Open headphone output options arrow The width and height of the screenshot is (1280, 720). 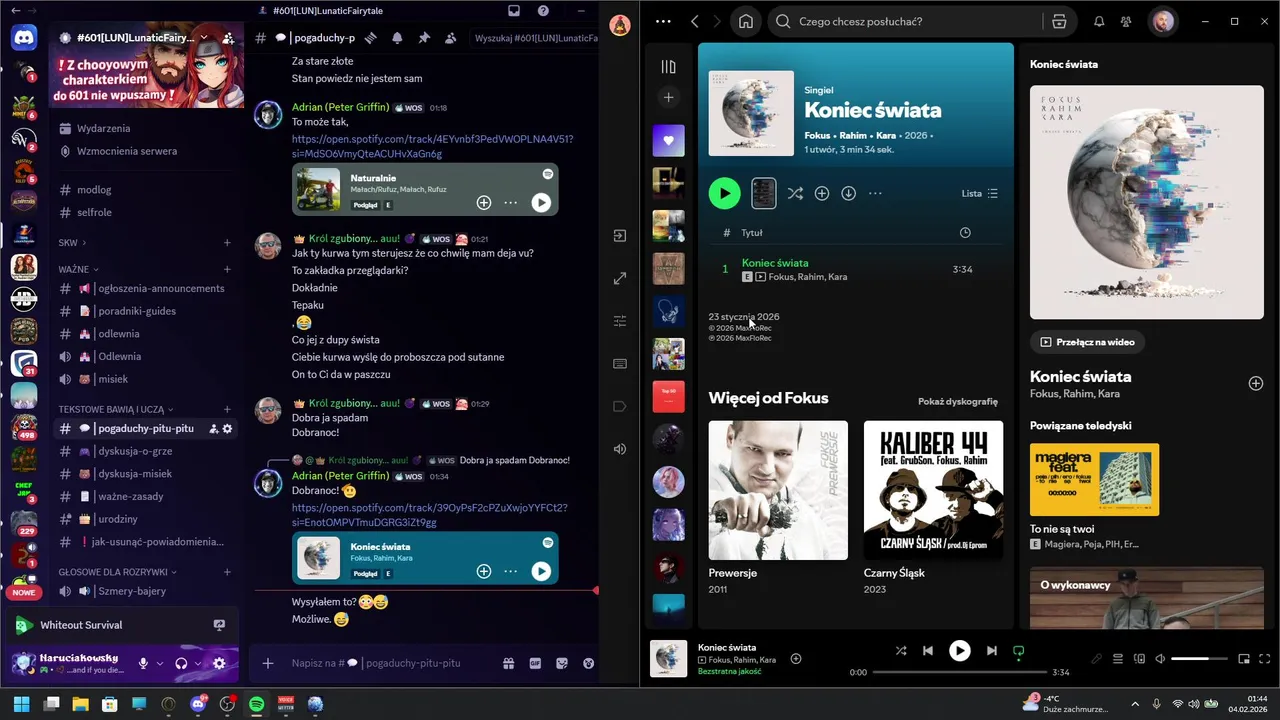coord(198,663)
